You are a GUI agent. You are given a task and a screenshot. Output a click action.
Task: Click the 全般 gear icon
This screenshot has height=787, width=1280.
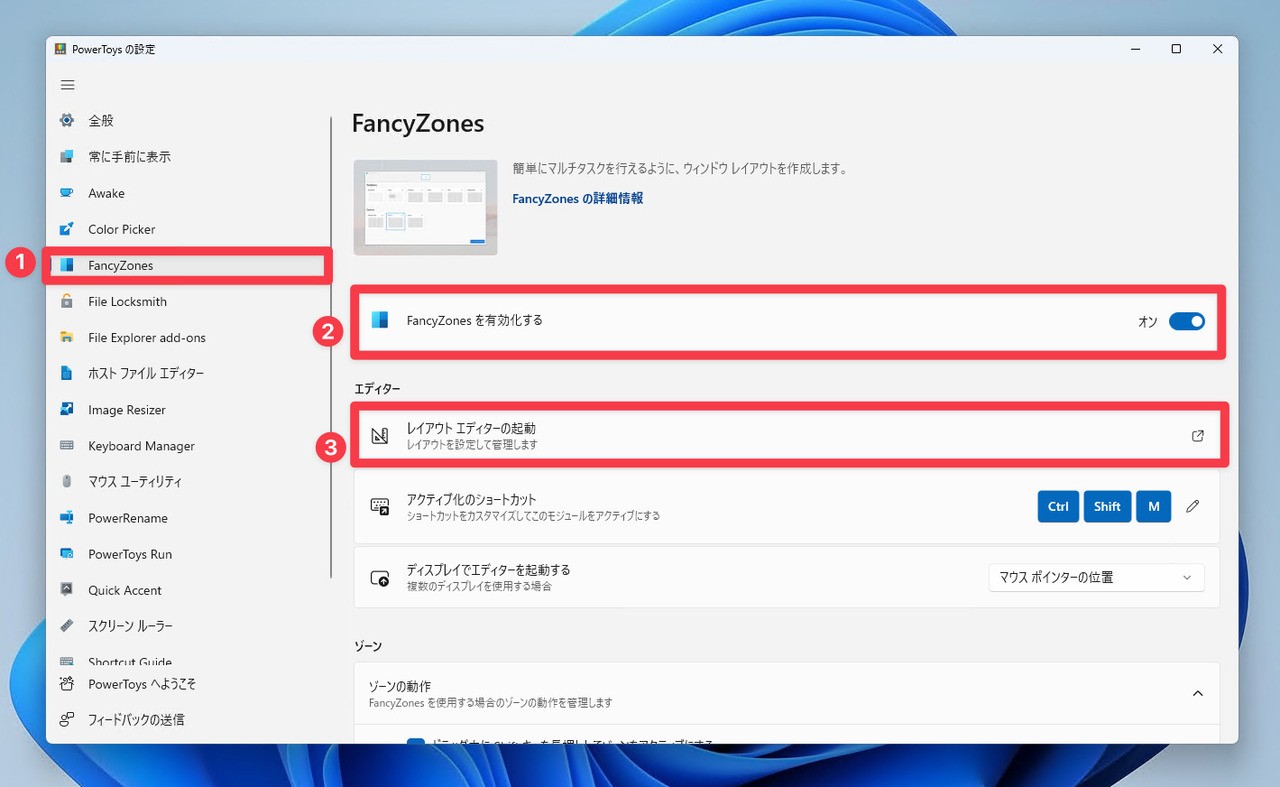tap(67, 121)
